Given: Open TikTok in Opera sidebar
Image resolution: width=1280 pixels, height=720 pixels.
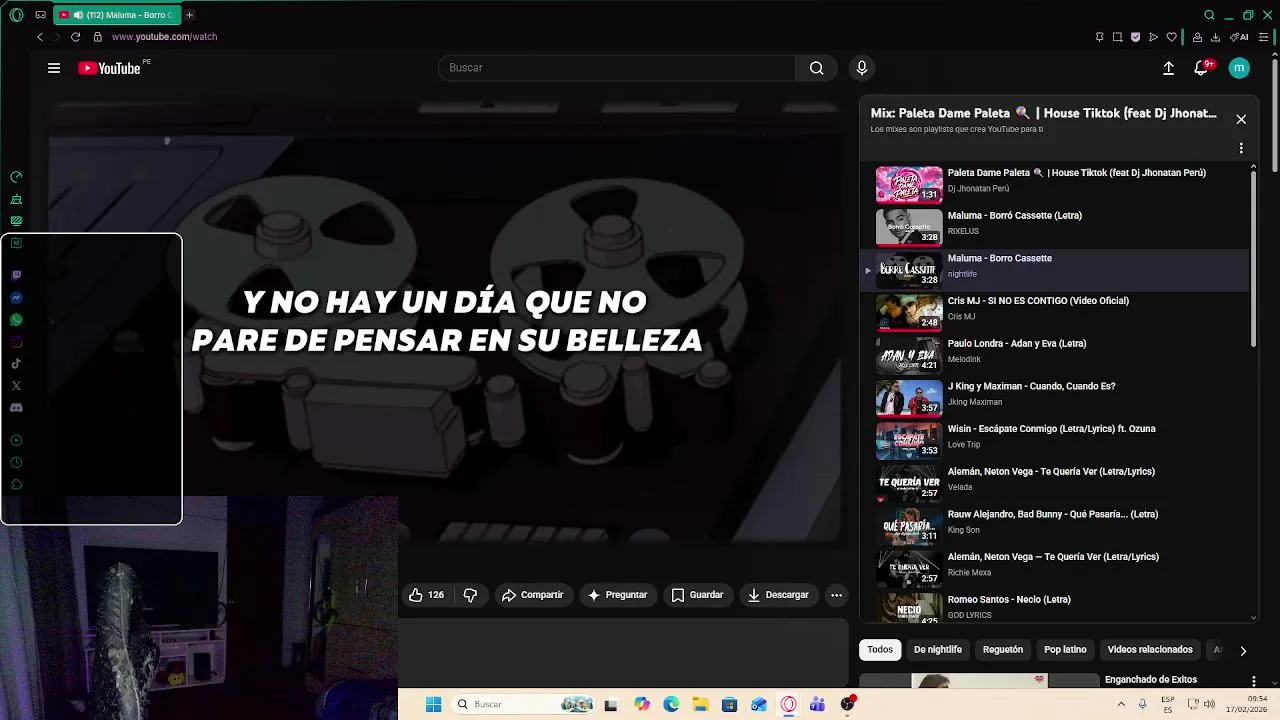Looking at the screenshot, I should click(x=16, y=364).
